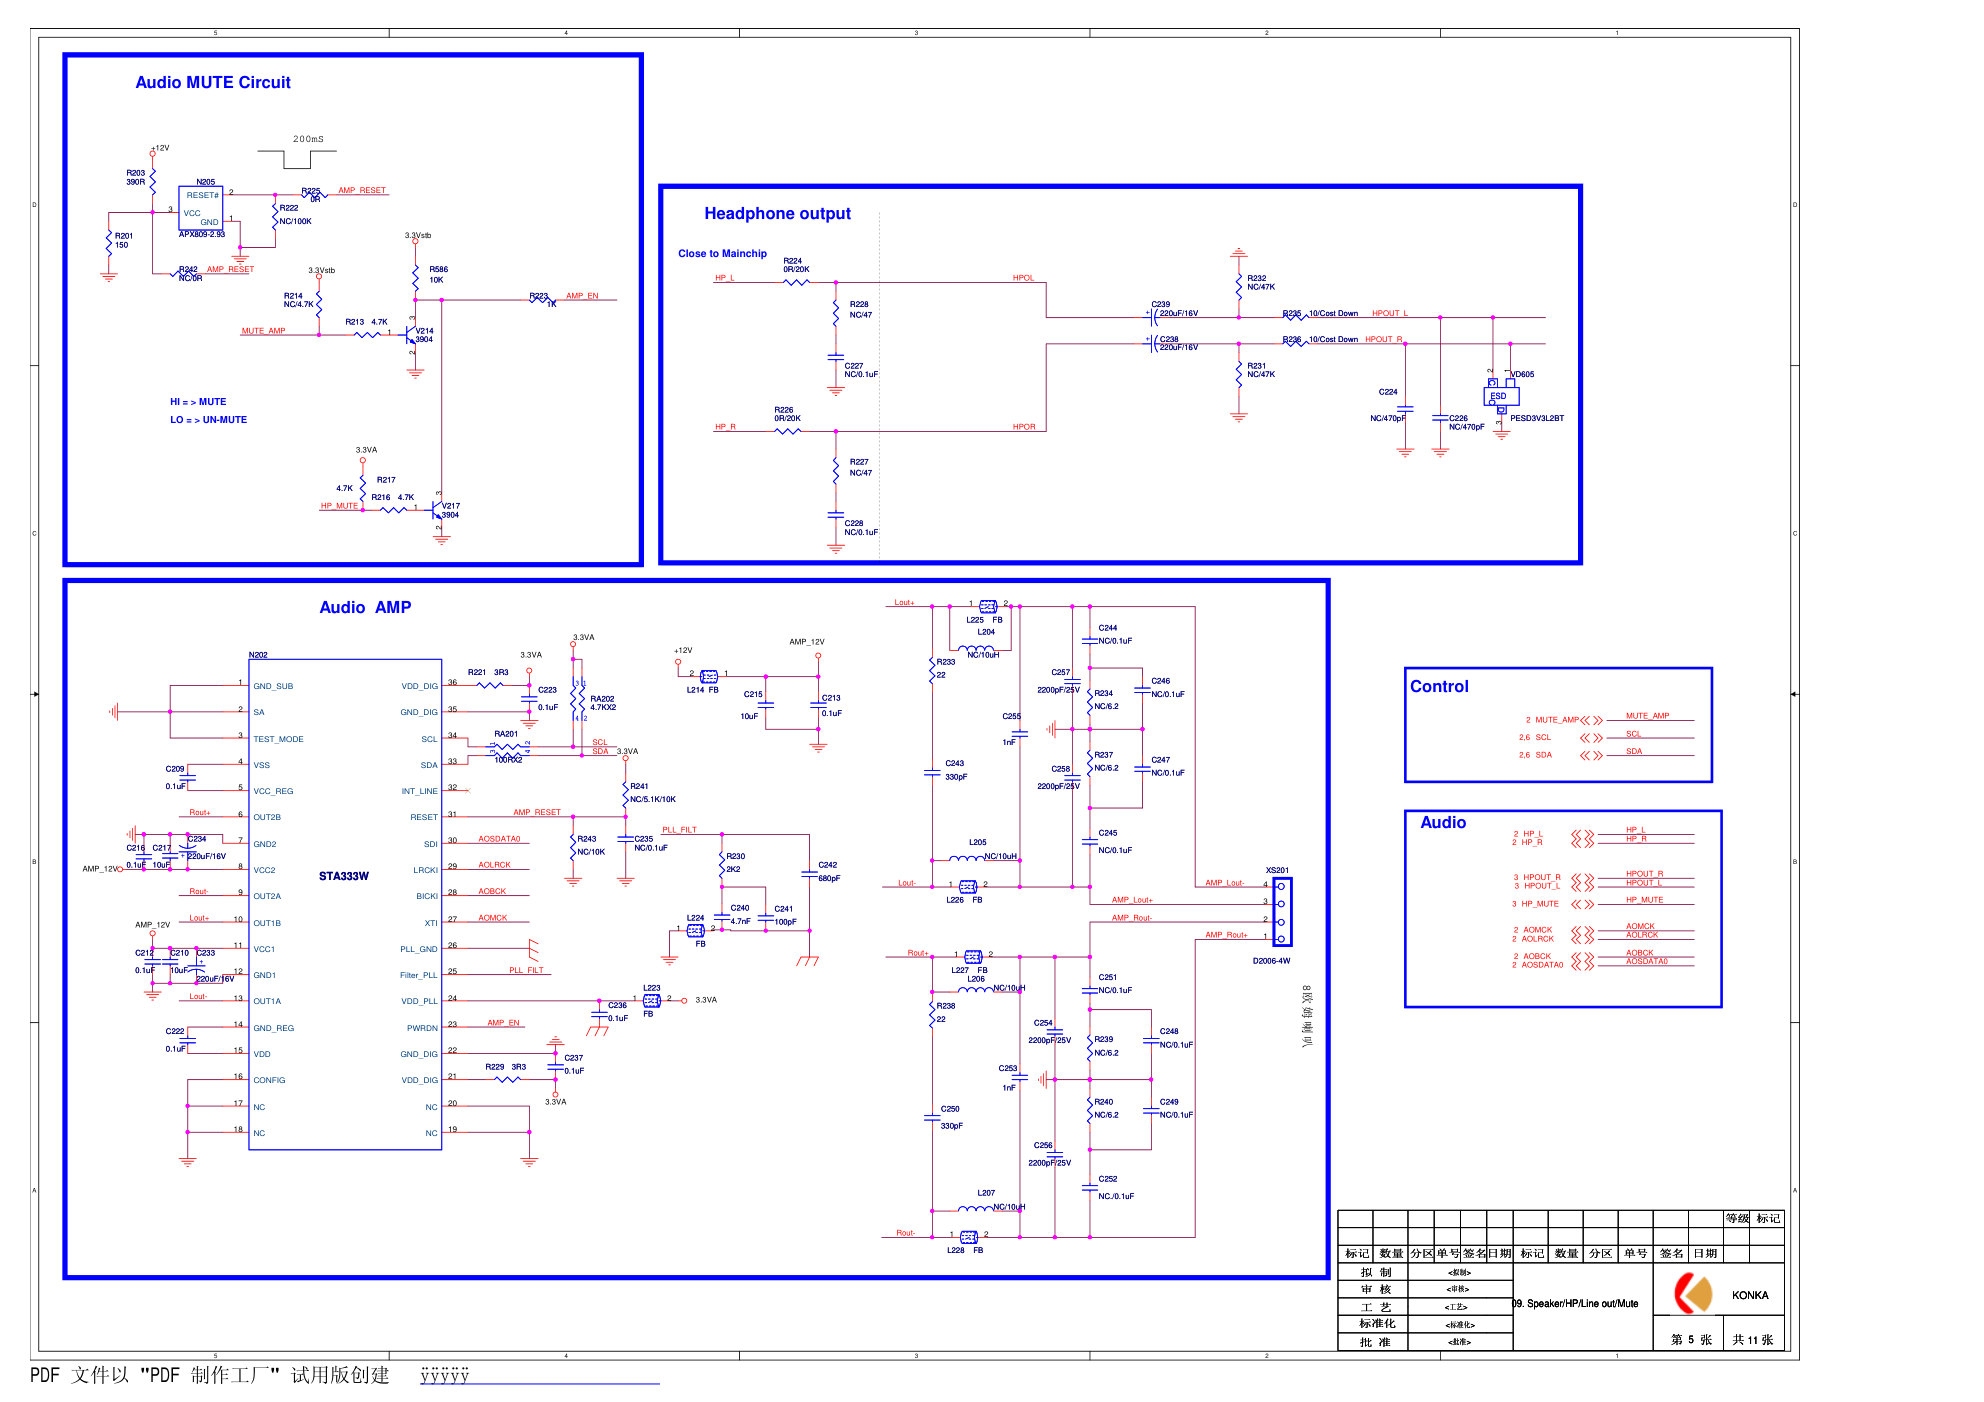This screenshot has width=1984, height=1402.
Task: Click resistor label R203 390R
Action: (135, 178)
